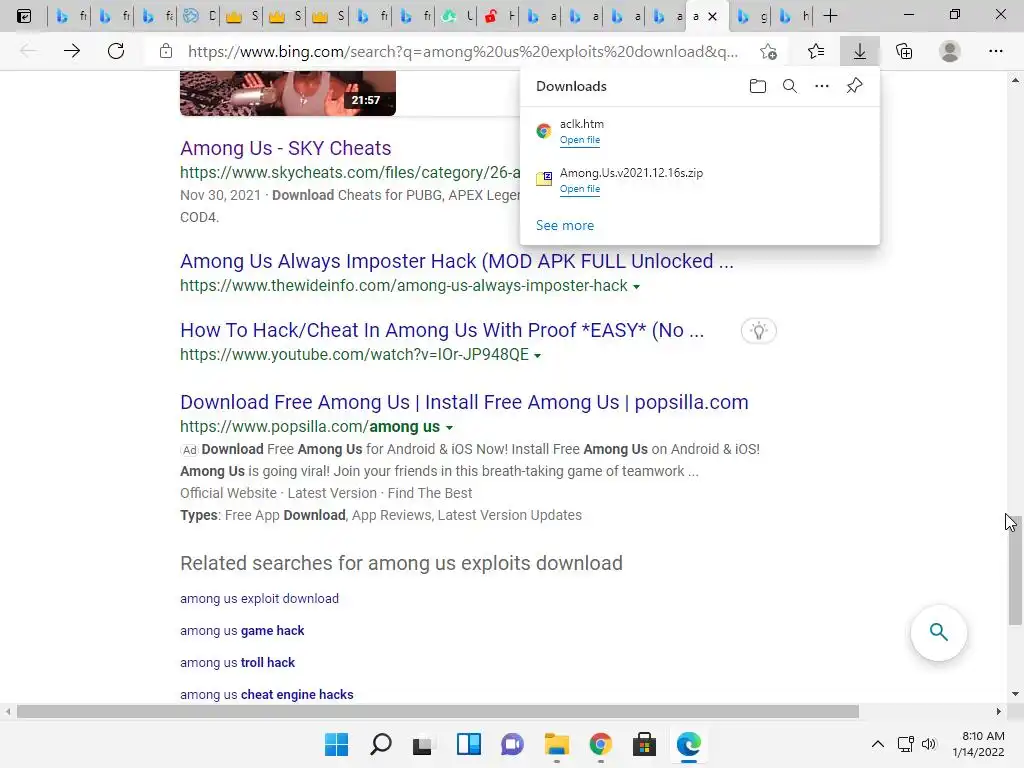Switch to the green icon 'U' tab
Viewport: 1024px width, 768px height.
(456, 16)
